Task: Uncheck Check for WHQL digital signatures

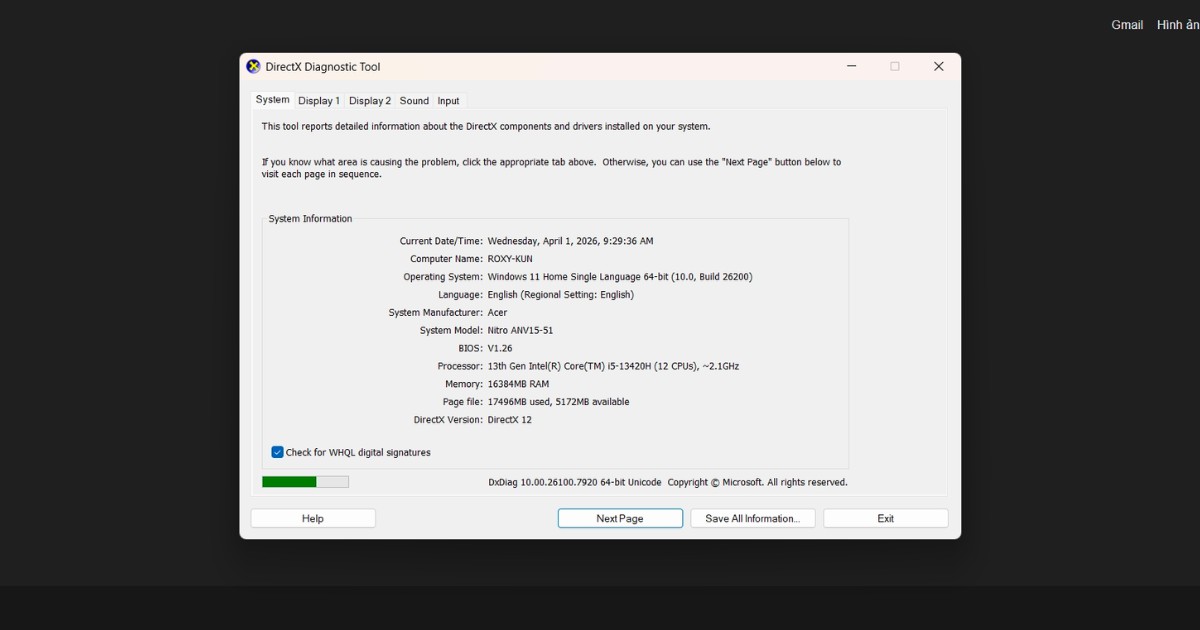Action: point(278,452)
